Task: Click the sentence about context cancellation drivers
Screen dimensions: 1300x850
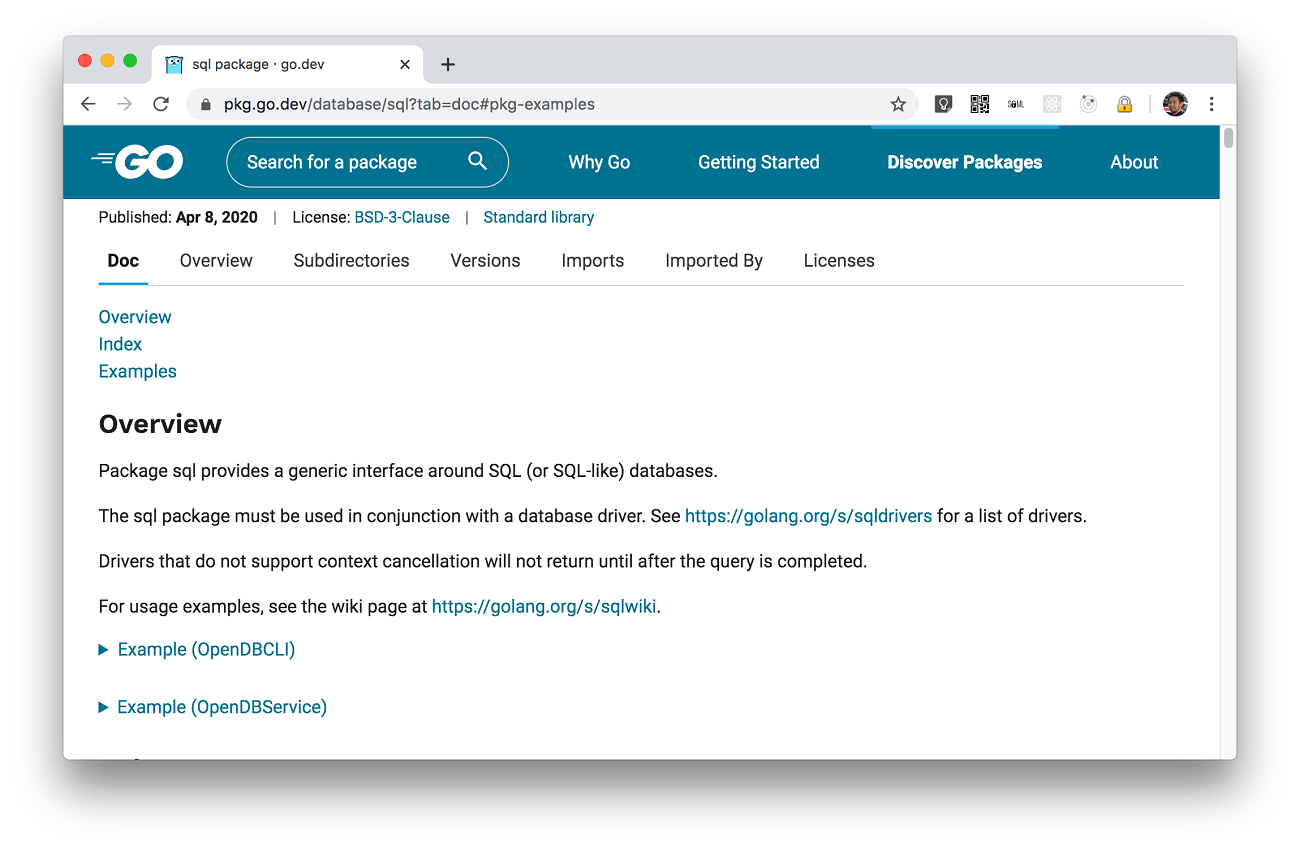Action: point(483,561)
